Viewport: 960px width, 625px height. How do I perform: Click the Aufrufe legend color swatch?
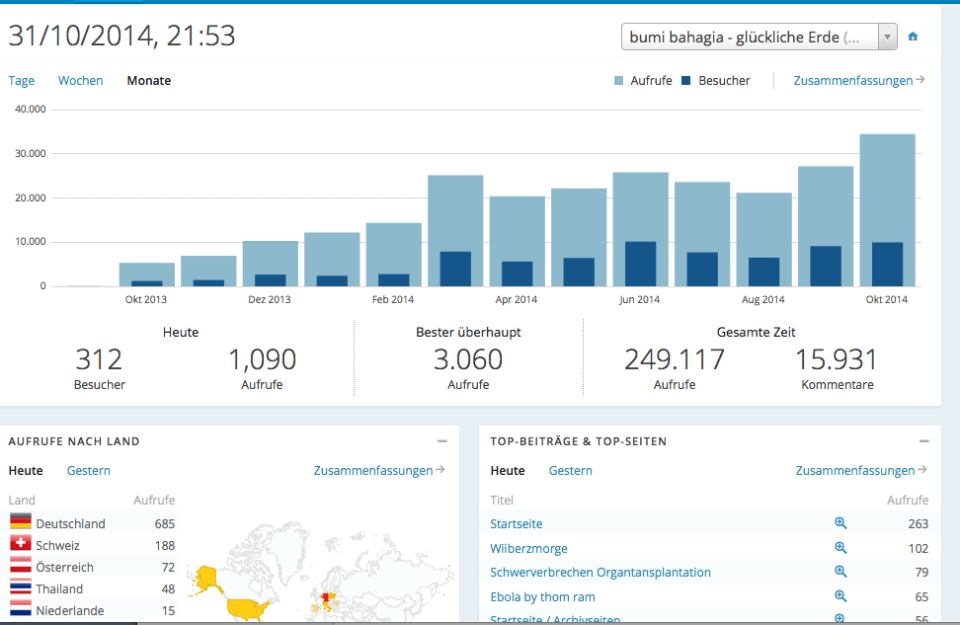tap(620, 81)
